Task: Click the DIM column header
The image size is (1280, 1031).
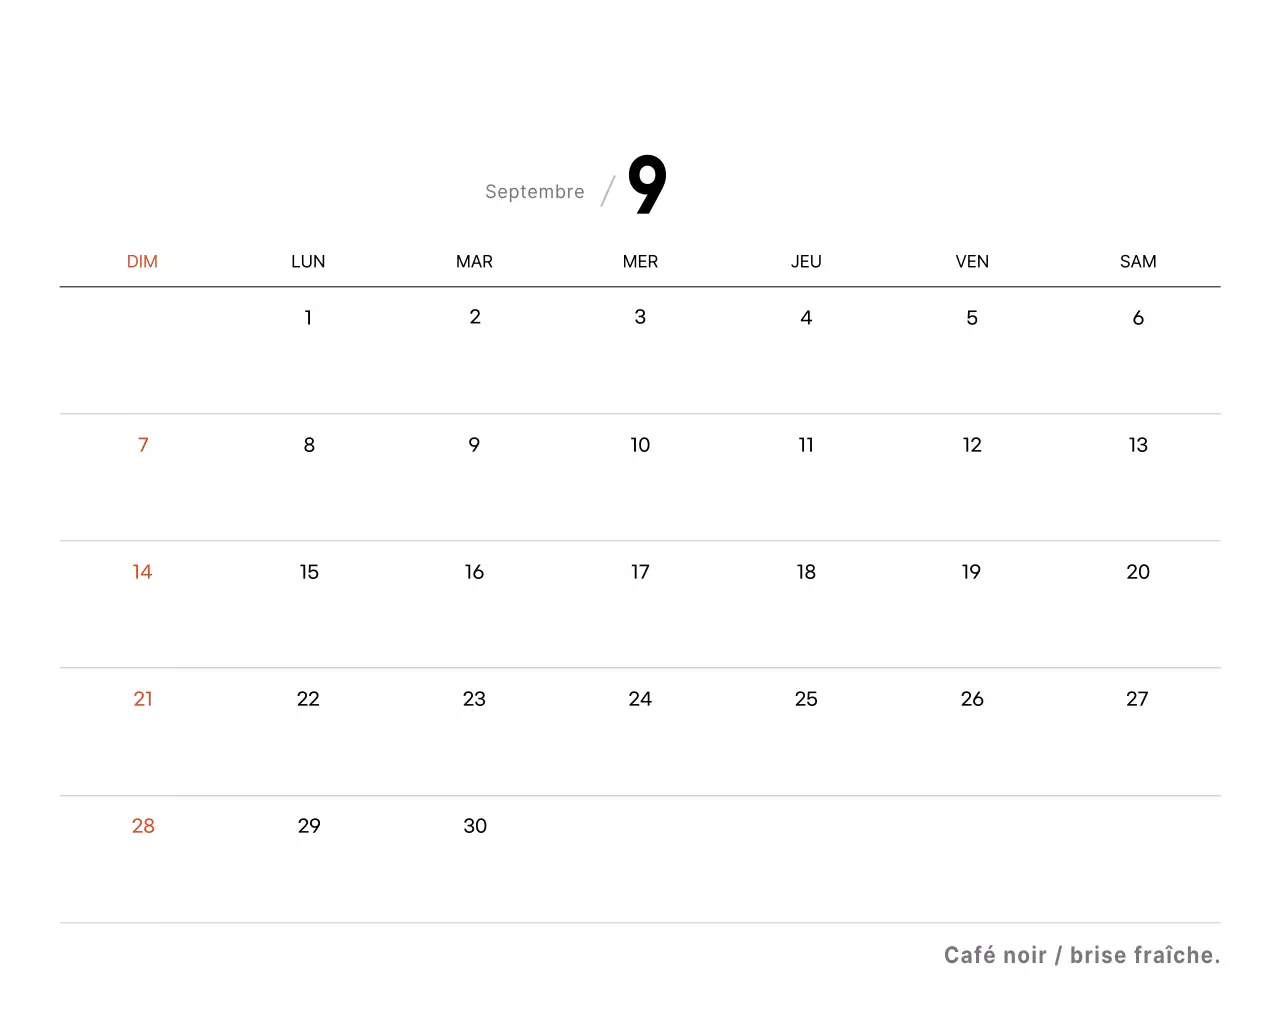Action: [x=142, y=261]
